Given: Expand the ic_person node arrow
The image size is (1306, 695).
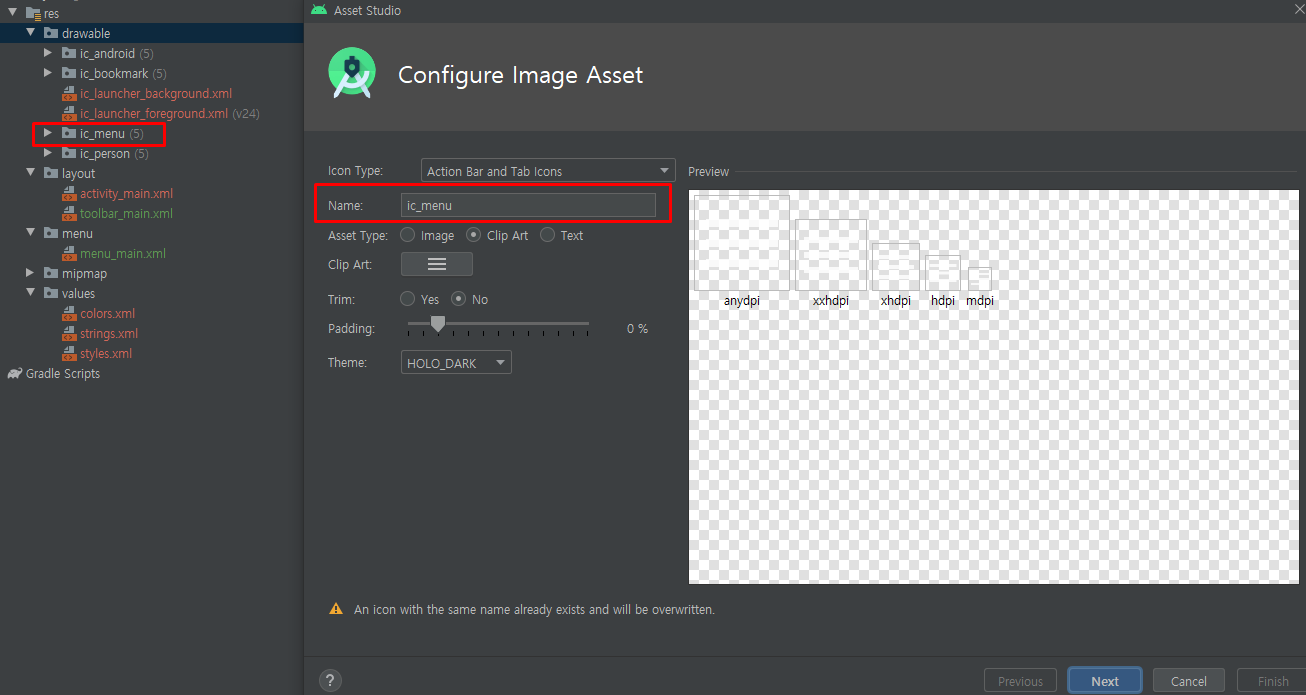Looking at the screenshot, I should [x=48, y=153].
